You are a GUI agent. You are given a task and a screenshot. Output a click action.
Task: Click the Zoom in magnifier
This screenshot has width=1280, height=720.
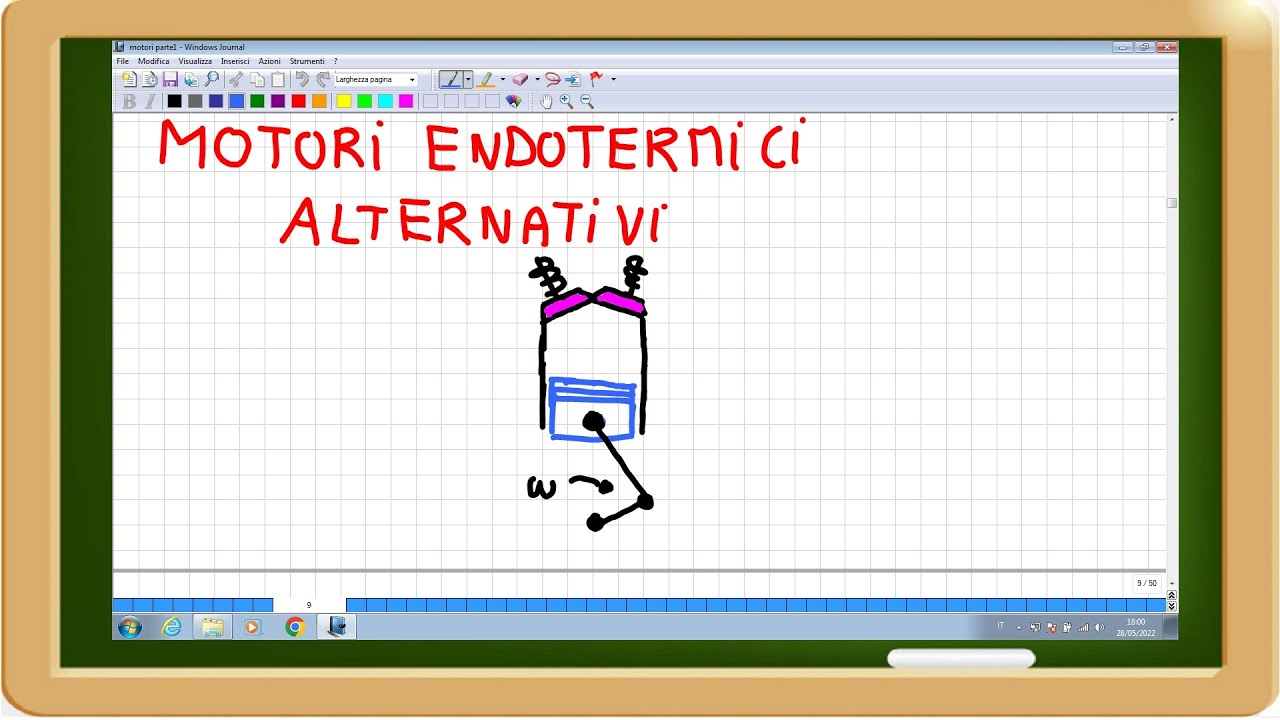coord(566,101)
